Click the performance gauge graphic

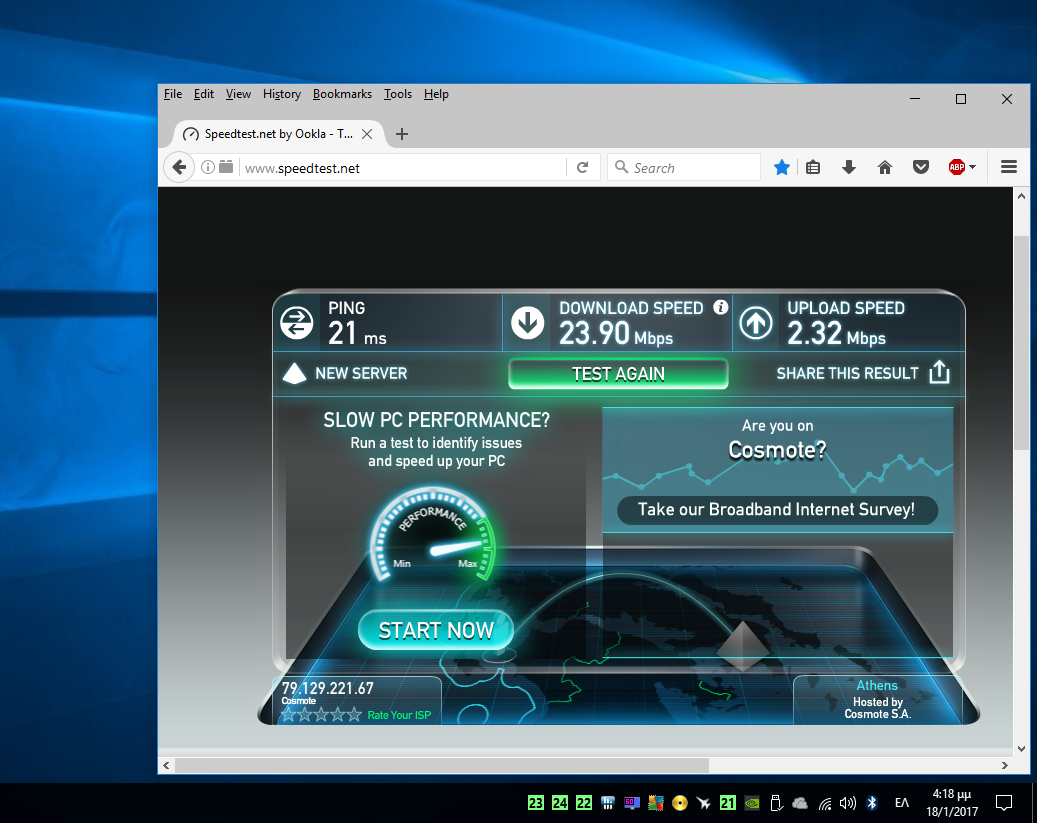[433, 536]
